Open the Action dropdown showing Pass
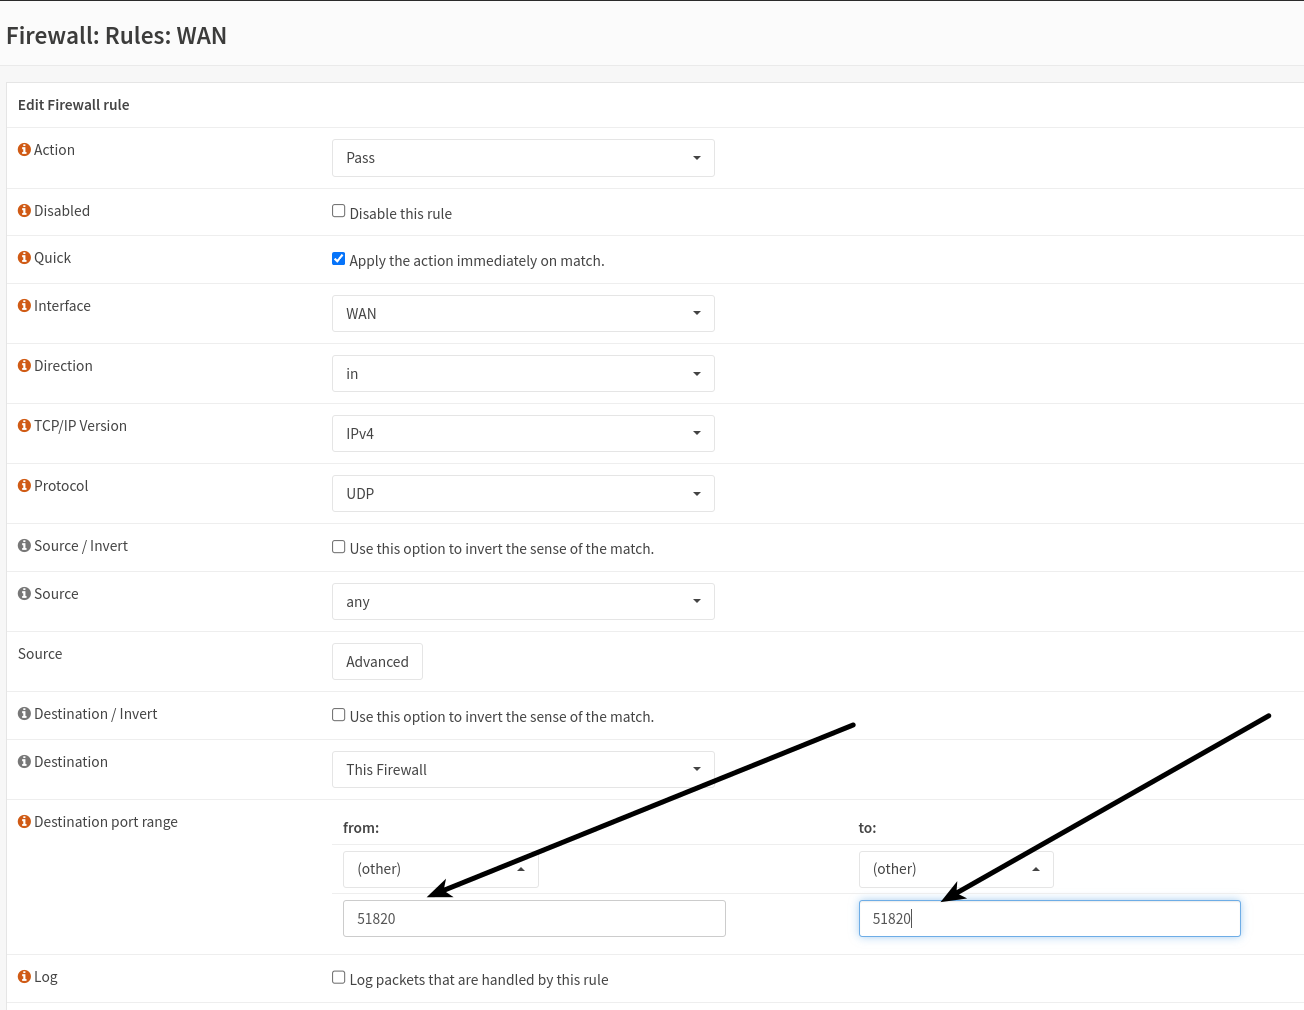 (x=523, y=158)
